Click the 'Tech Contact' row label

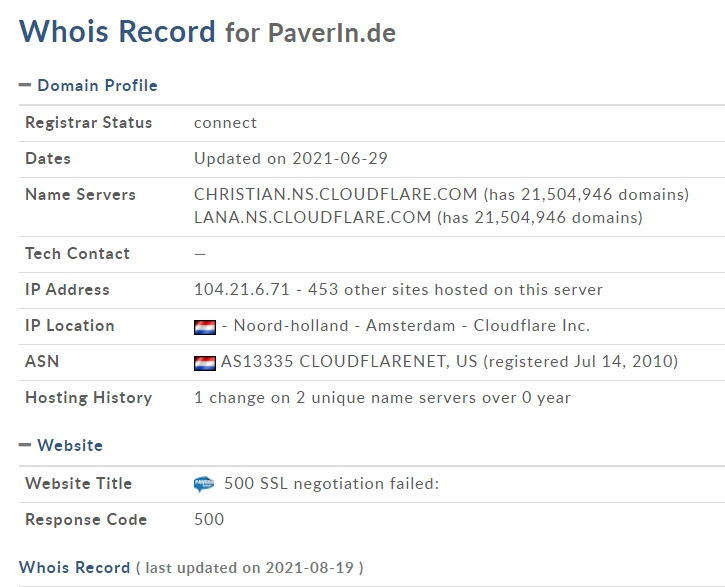click(78, 253)
